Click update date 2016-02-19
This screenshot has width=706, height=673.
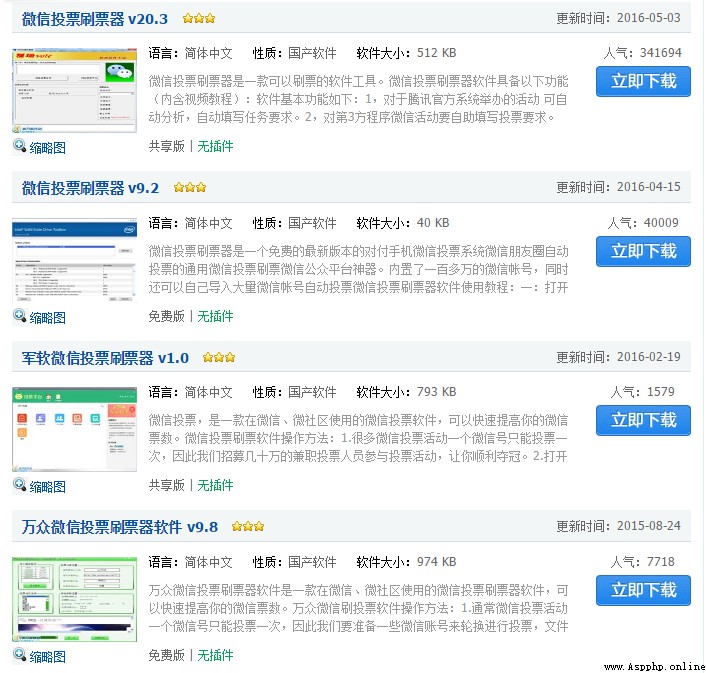tap(649, 357)
